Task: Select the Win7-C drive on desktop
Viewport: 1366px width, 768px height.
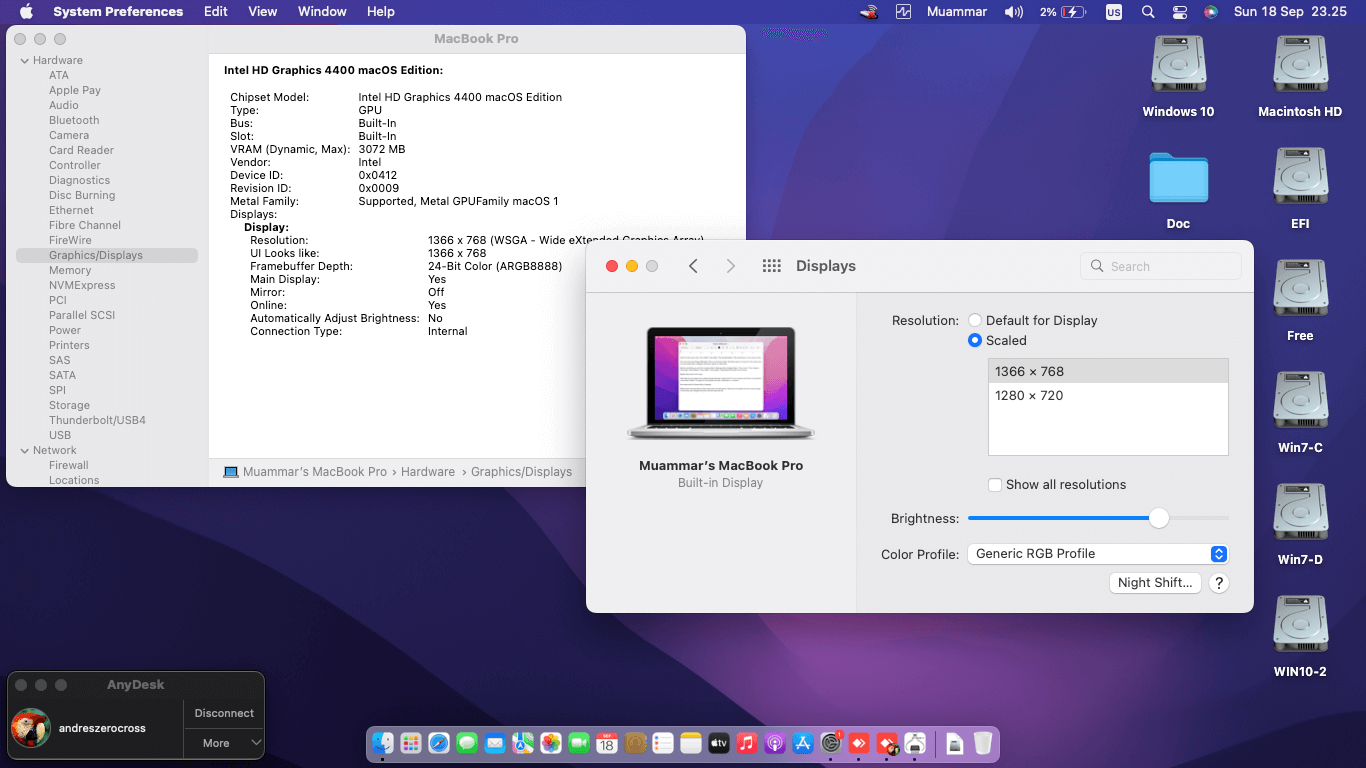Action: click(x=1300, y=402)
